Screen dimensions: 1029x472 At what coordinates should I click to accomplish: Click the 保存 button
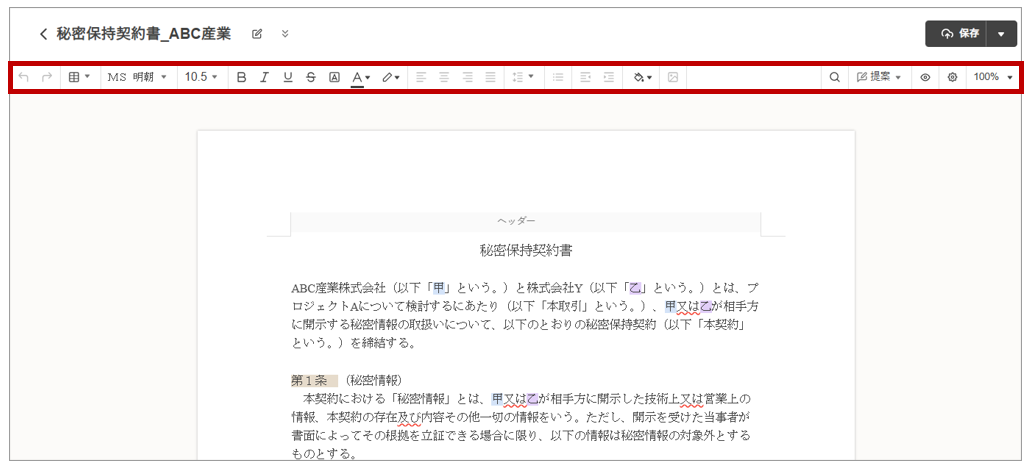[x=957, y=34]
